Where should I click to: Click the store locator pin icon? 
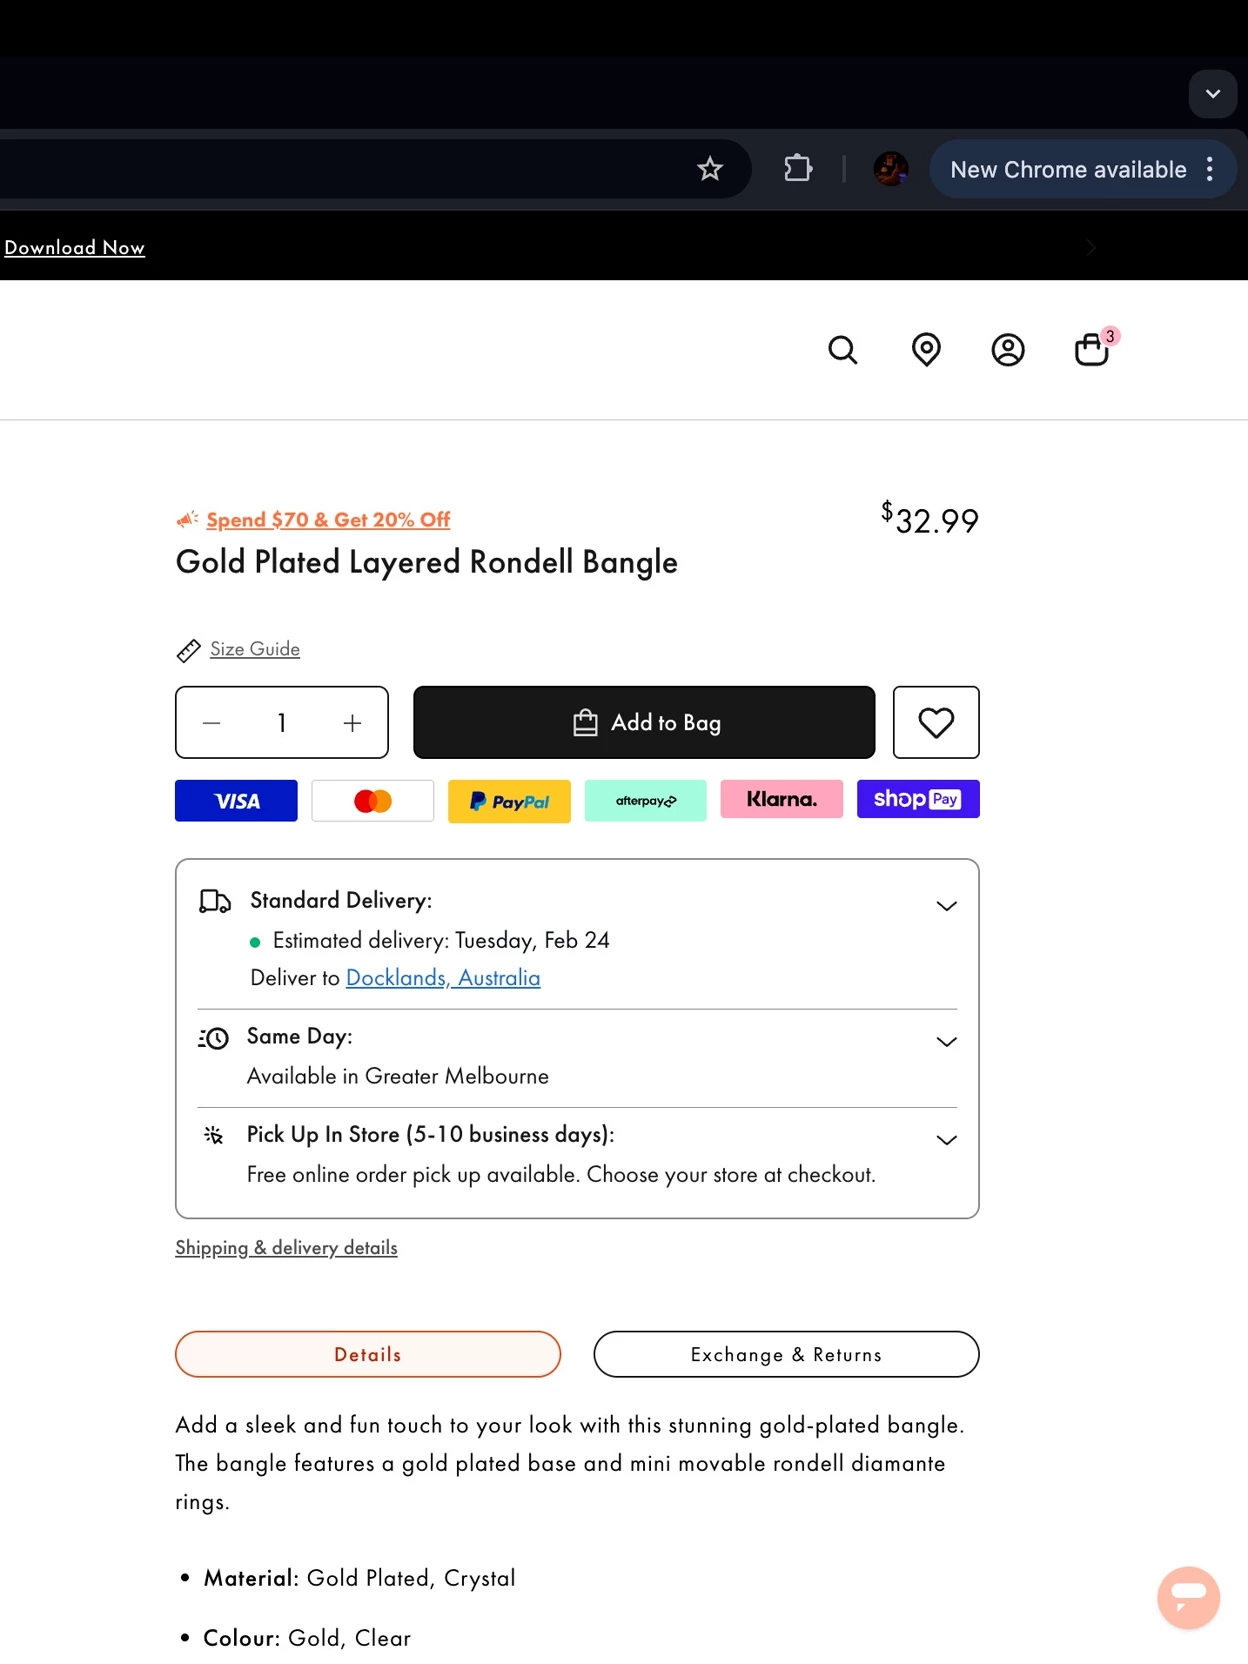pyautogui.click(x=926, y=350)
